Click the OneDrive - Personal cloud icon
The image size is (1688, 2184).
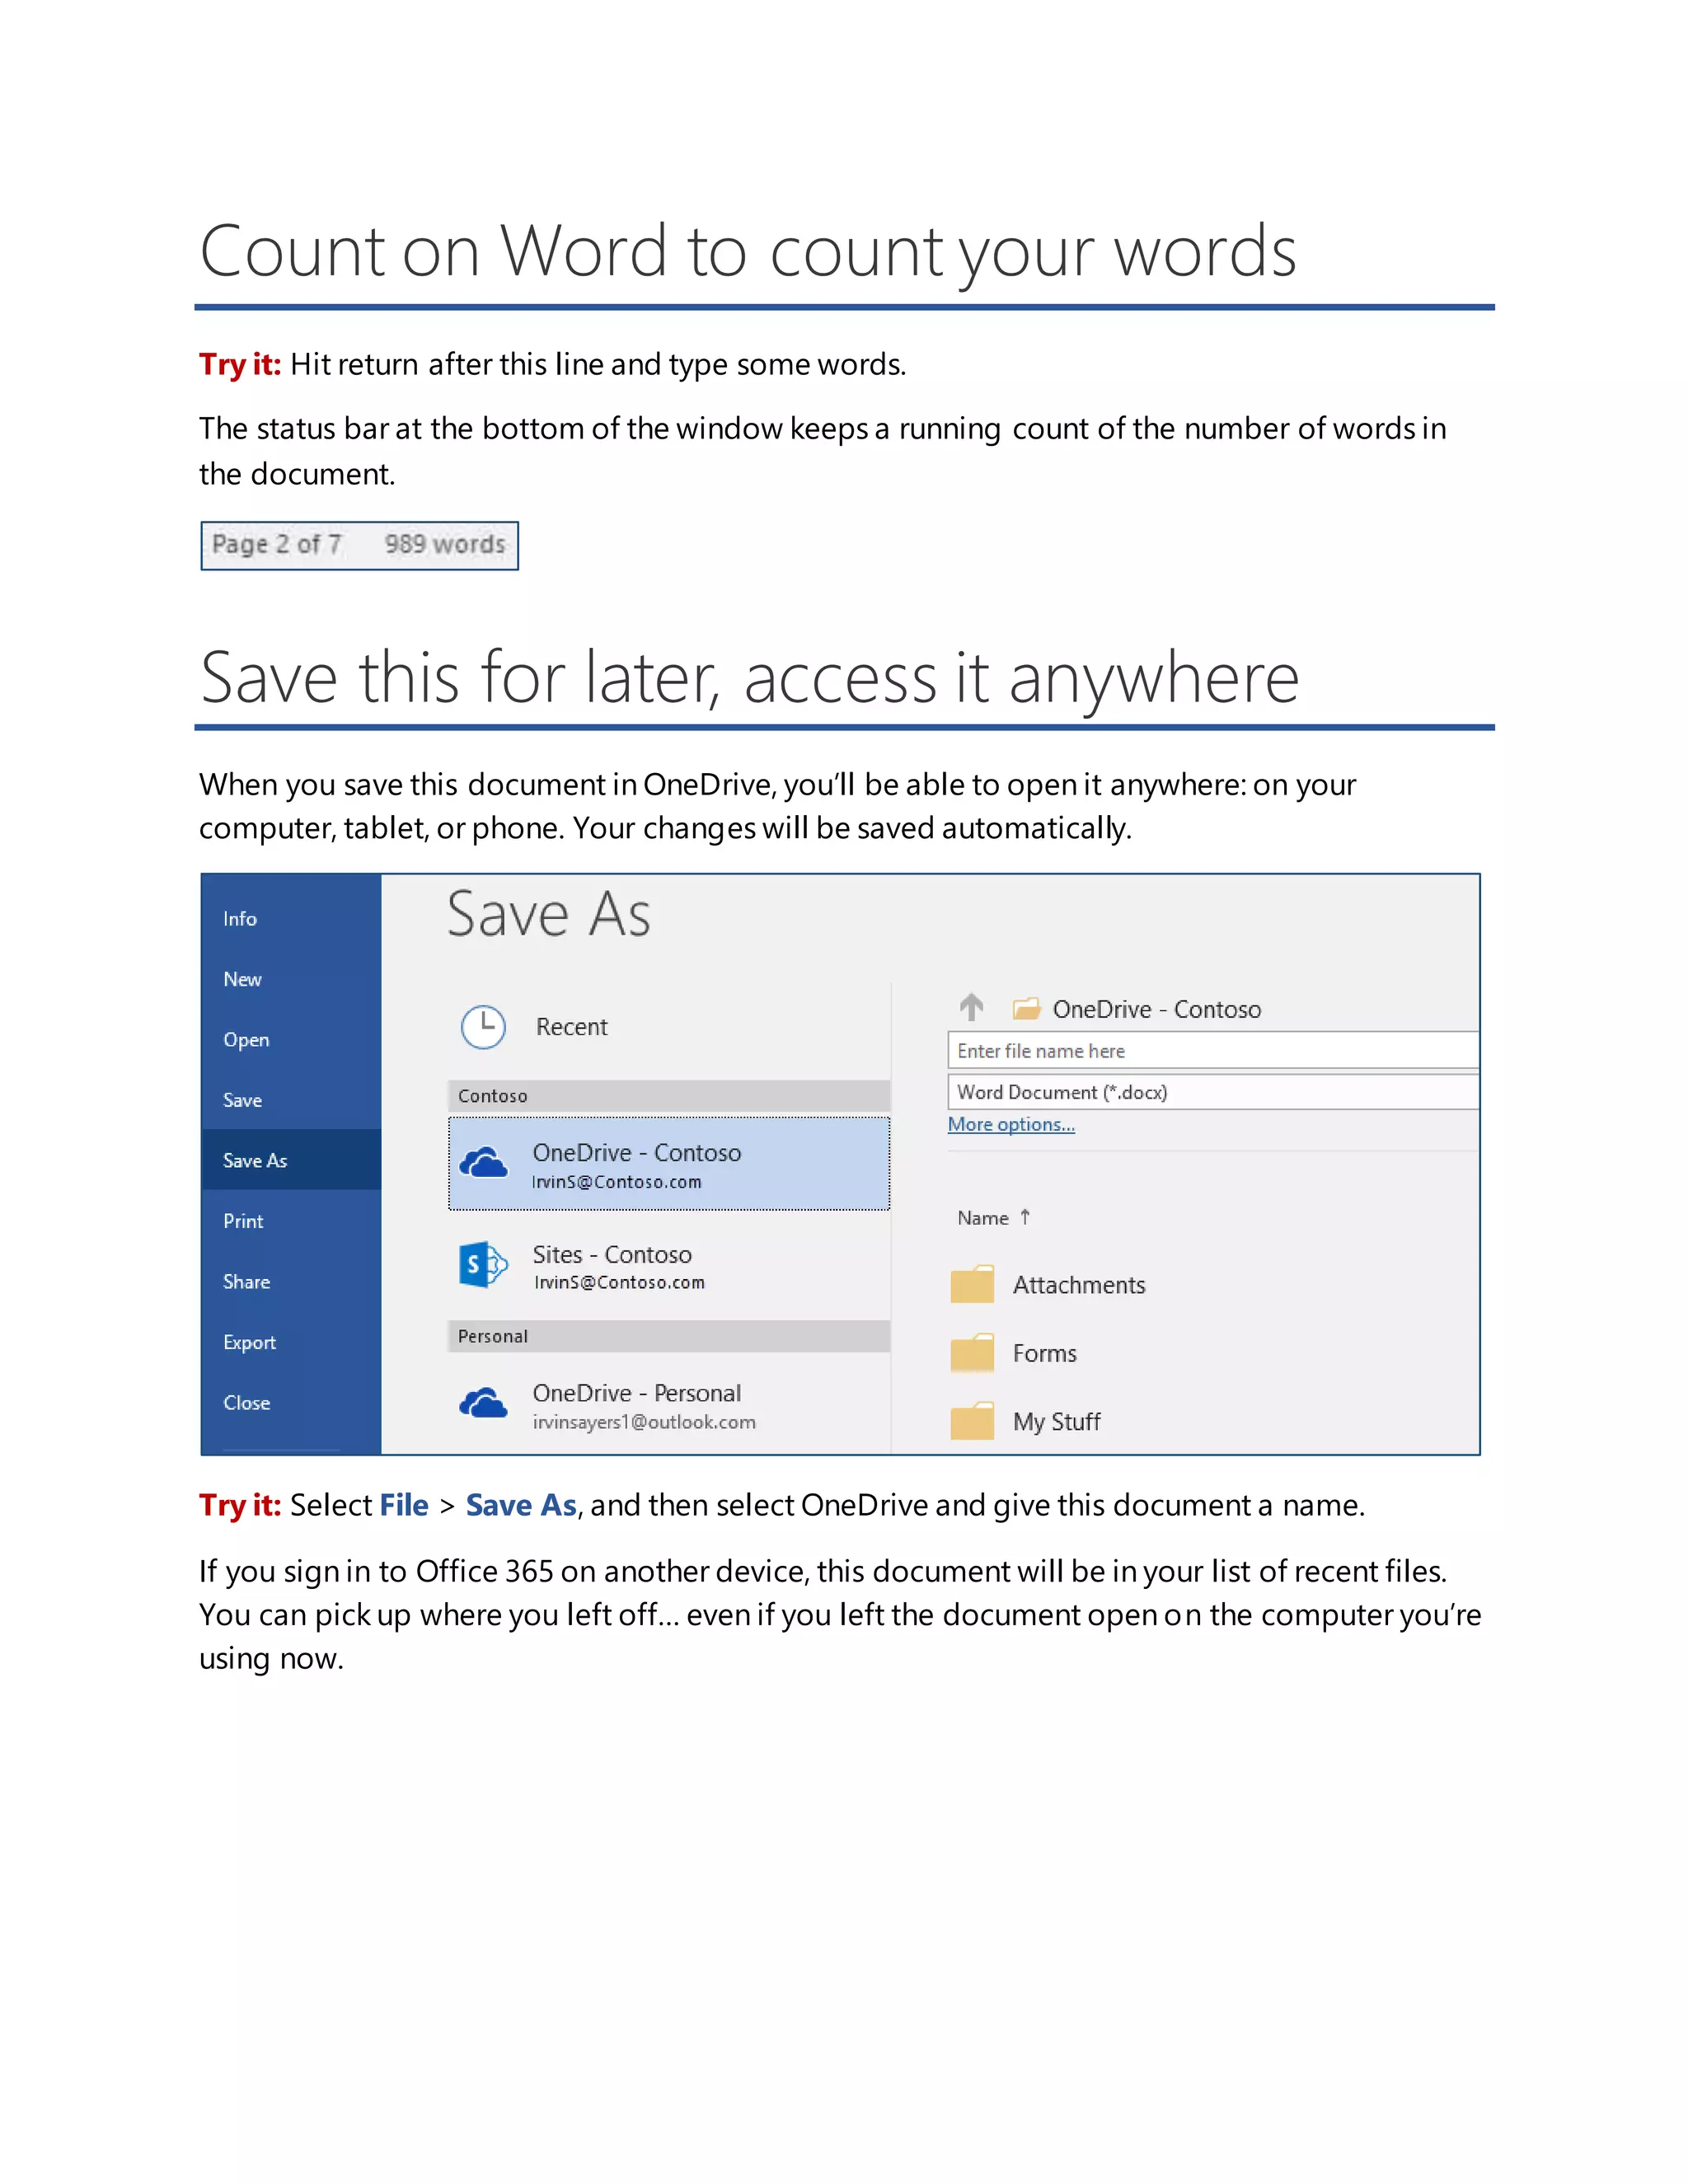click(x=483, y=1404)
